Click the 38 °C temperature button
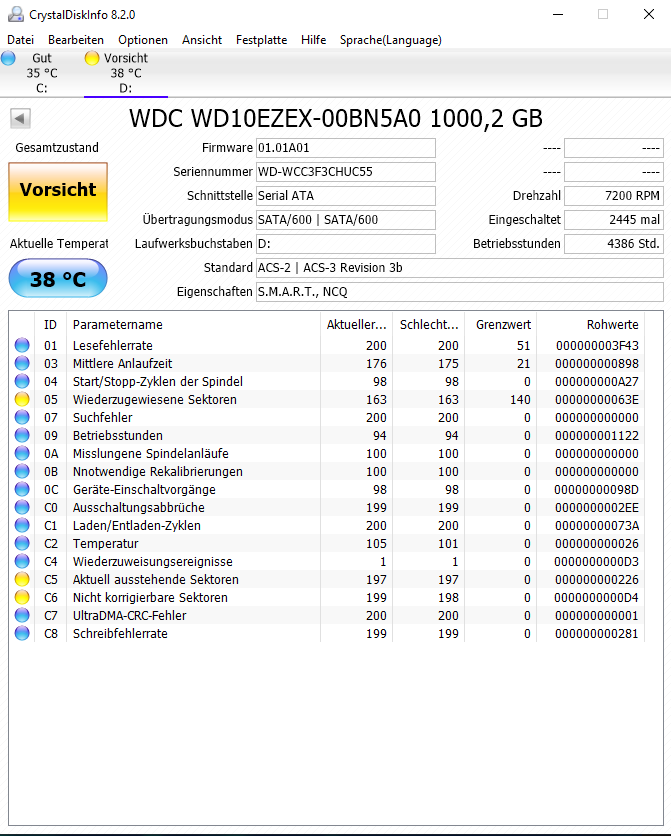This screenshot has width=671, height=836. click(58, 278)
